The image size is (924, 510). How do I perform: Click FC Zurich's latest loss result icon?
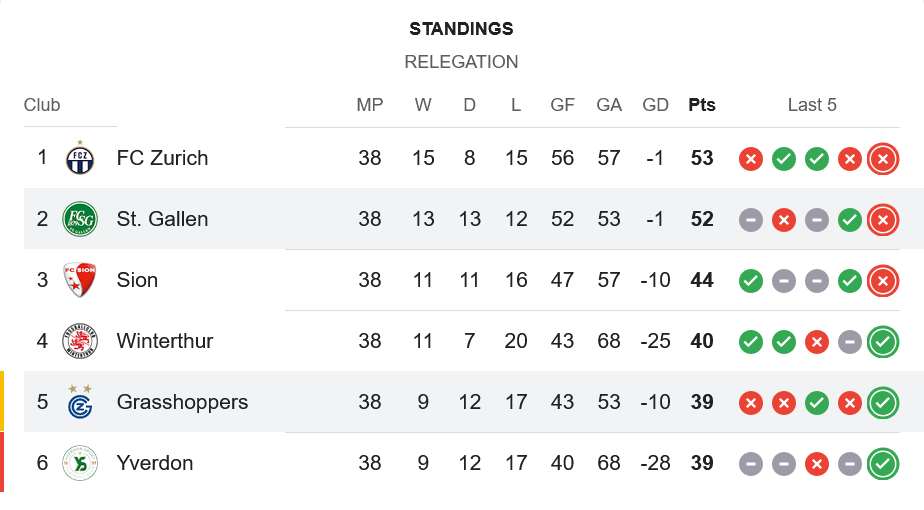coord(882,158)
